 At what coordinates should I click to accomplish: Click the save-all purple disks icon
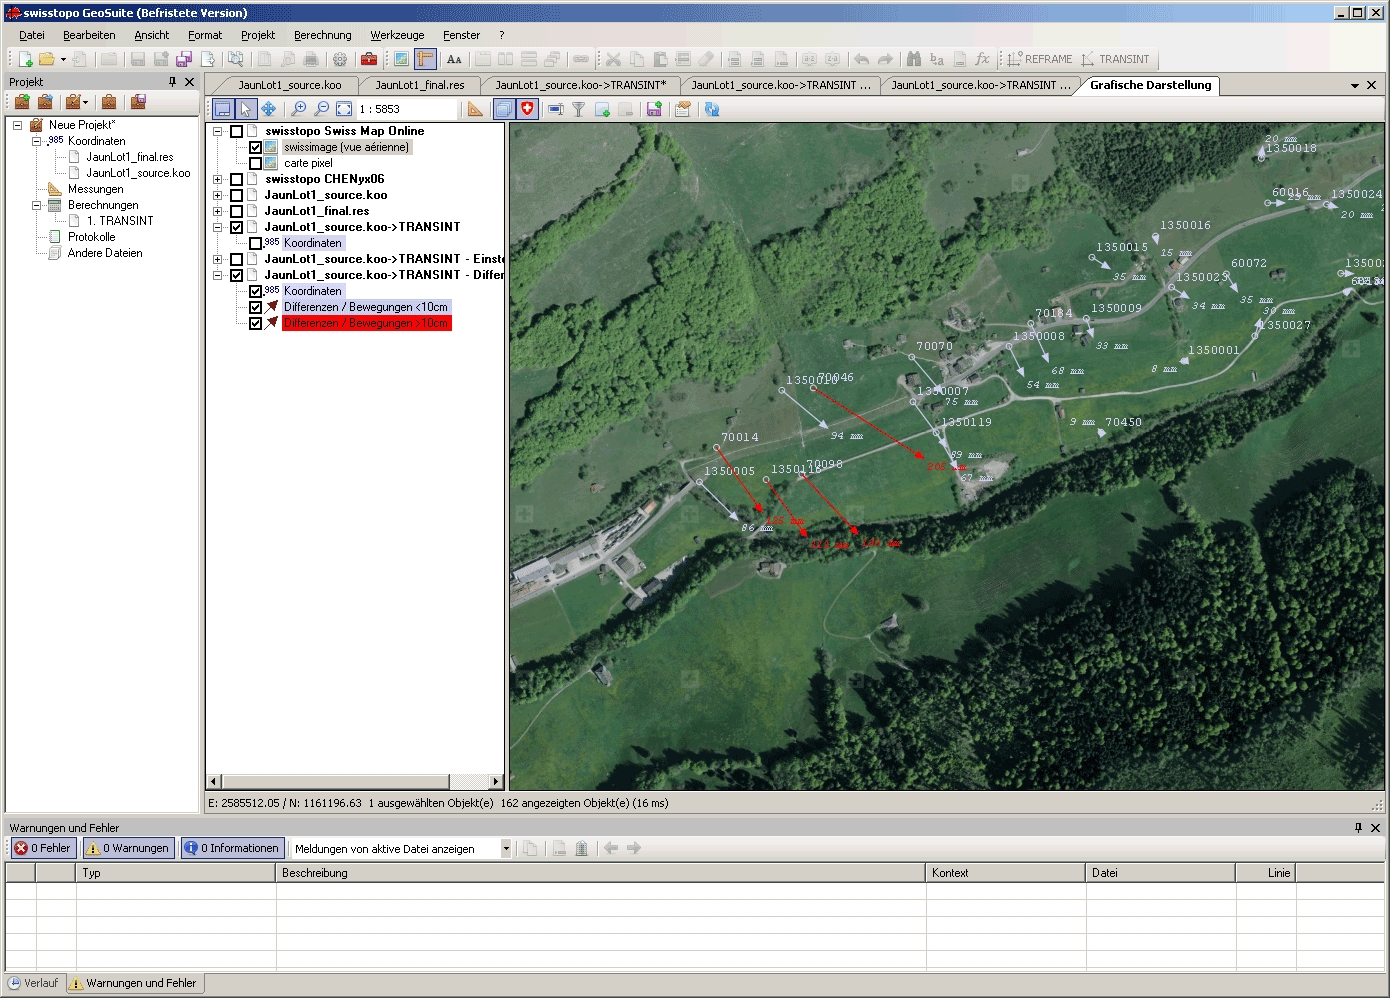point(184,59)
